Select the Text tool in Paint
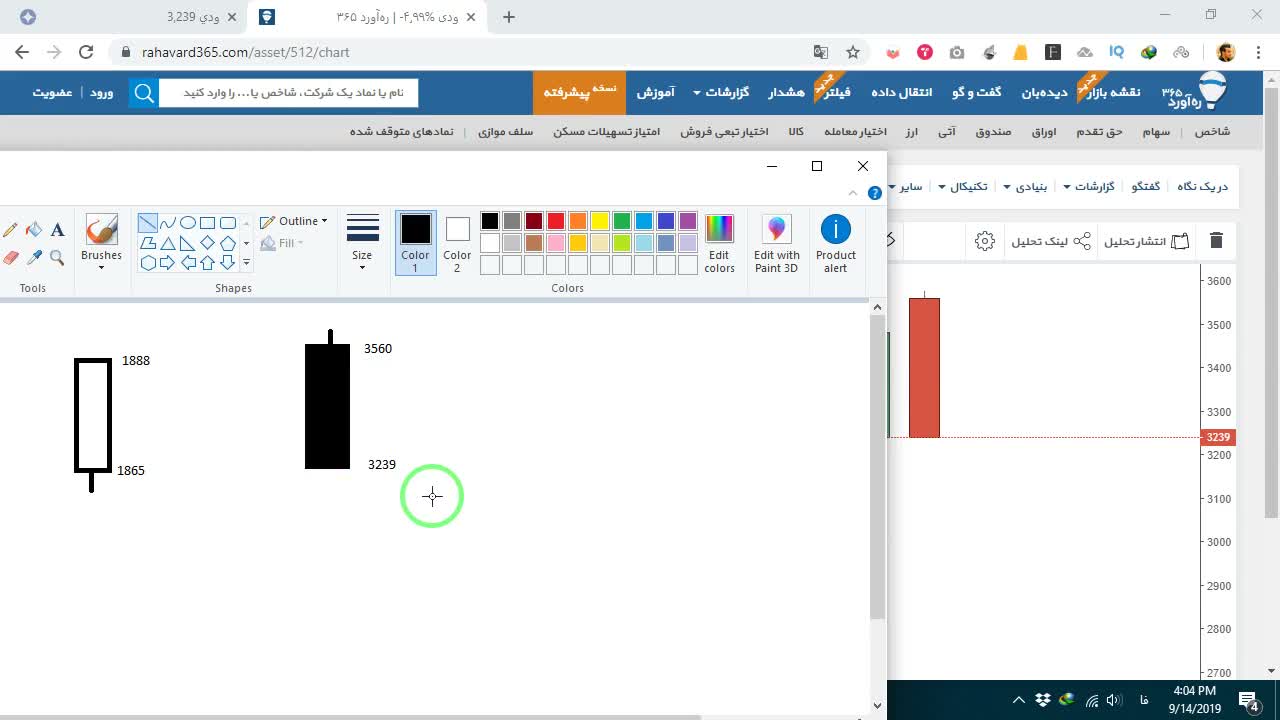The image size is (1280, 720). [57, 230]
